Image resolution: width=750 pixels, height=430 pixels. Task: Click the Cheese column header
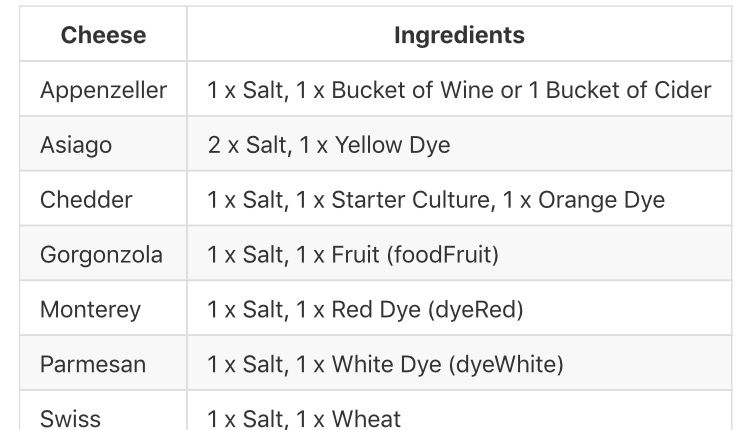103,36
